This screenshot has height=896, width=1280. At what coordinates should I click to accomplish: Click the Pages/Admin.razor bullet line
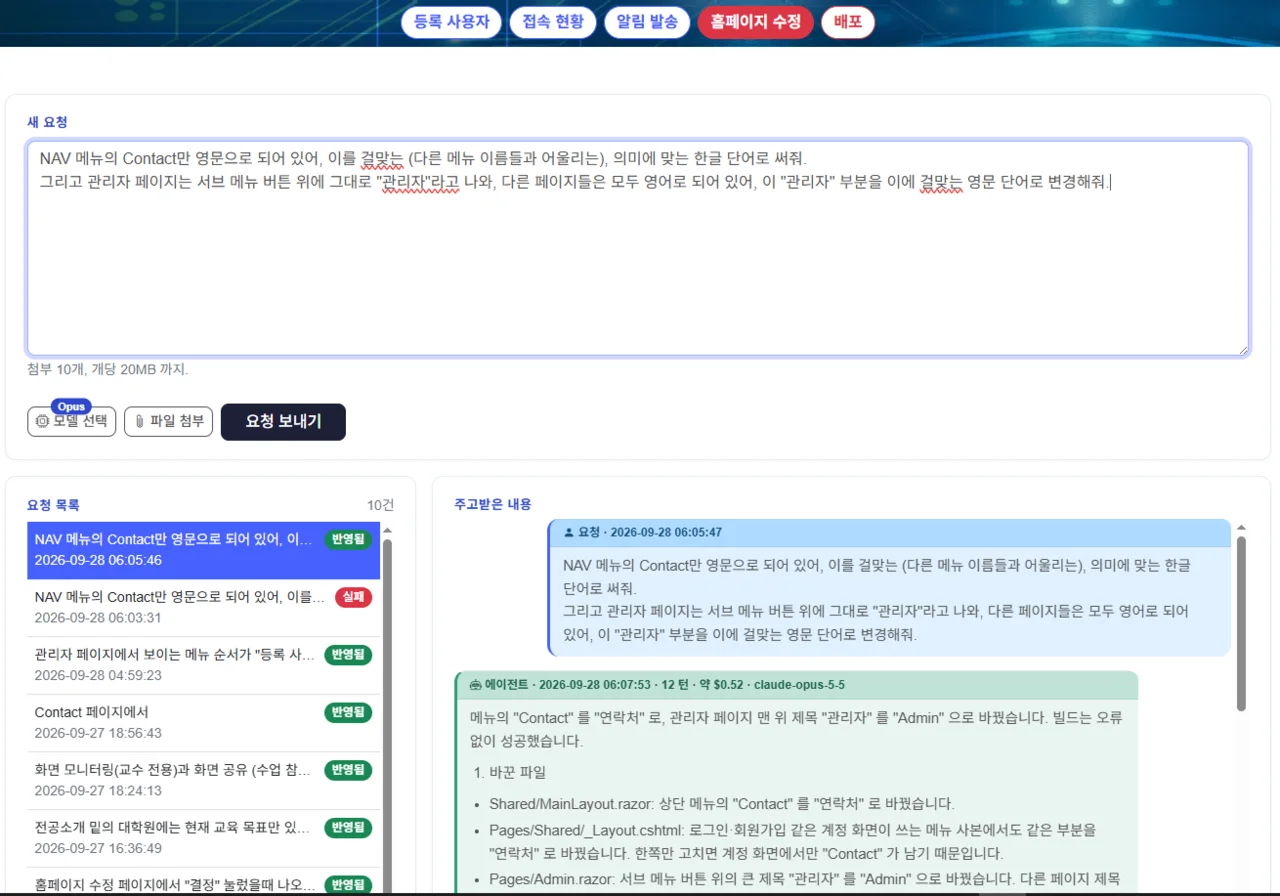(805, 881)
